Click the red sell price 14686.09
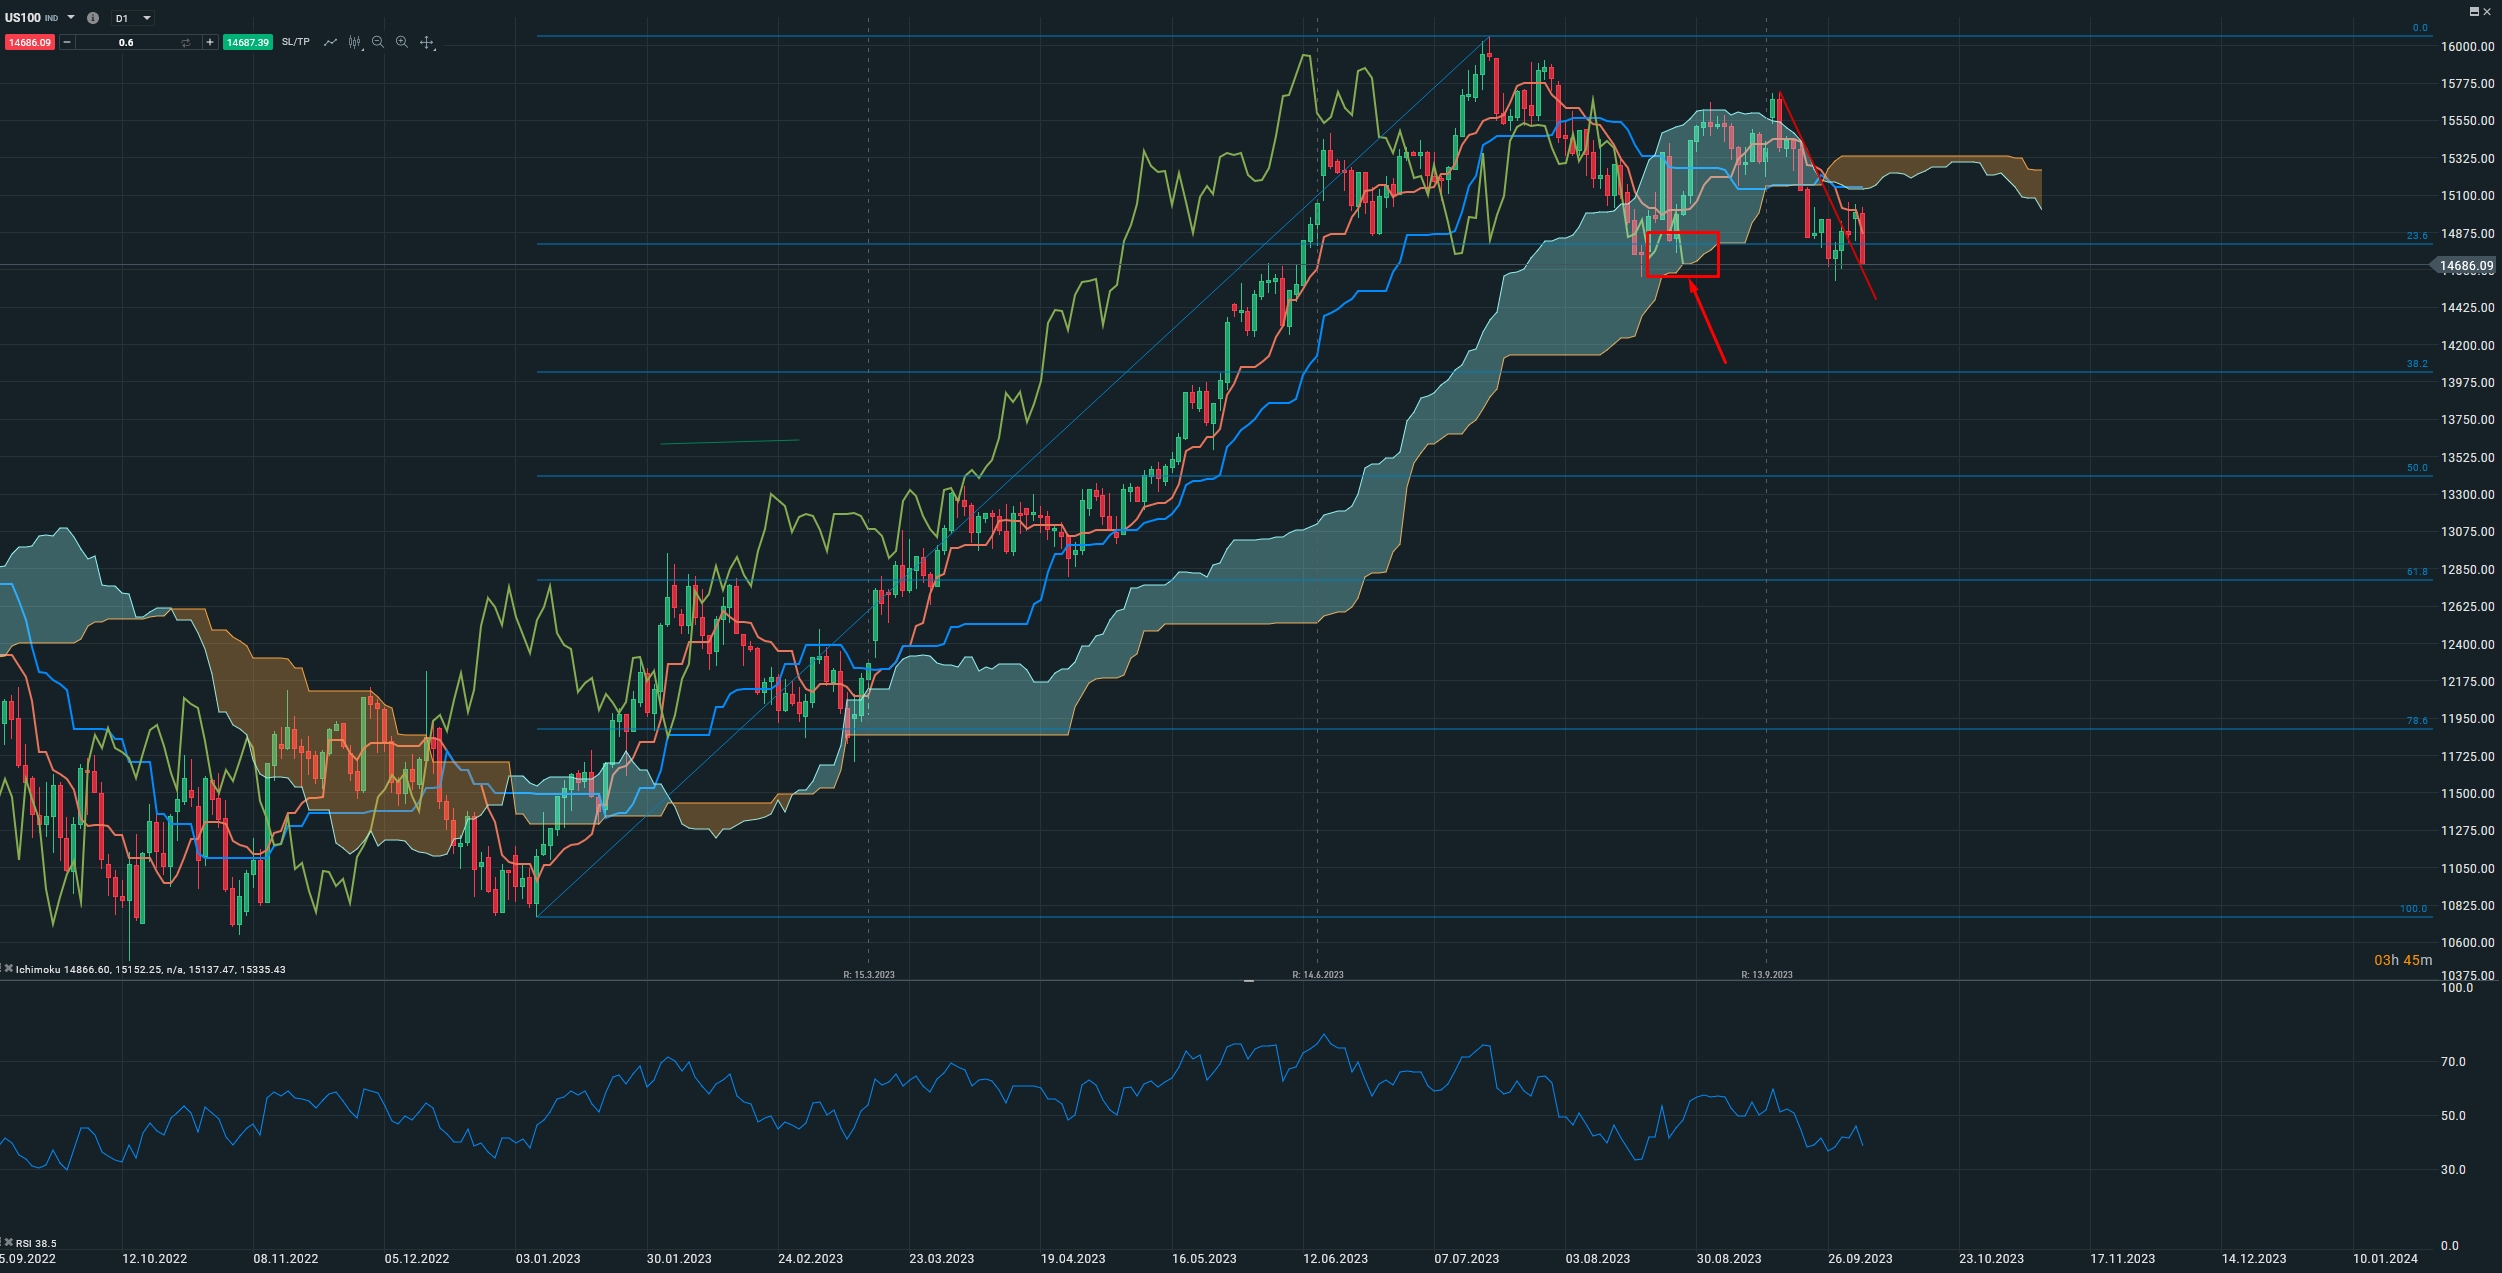The height and width of the screenshot is (1273, 2502). click(29, 42)
